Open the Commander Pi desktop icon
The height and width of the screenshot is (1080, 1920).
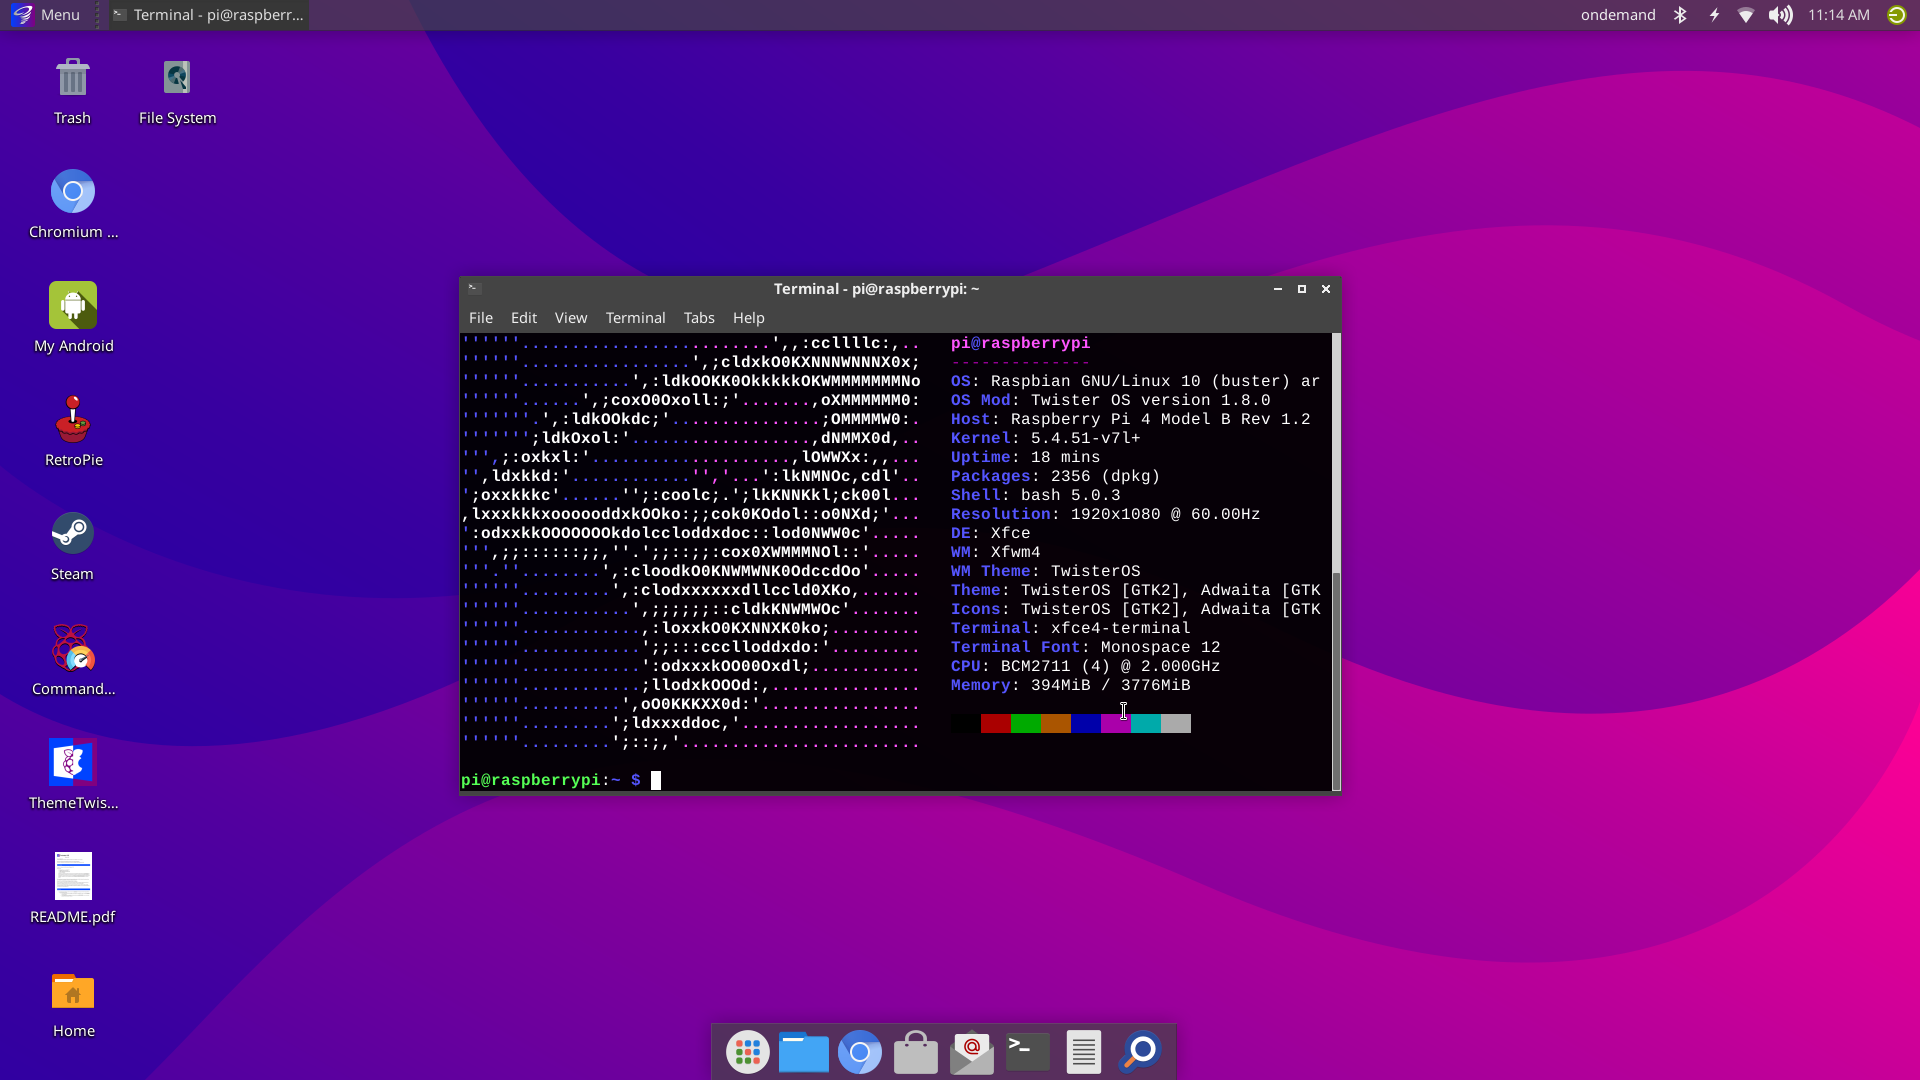[73, 649]
